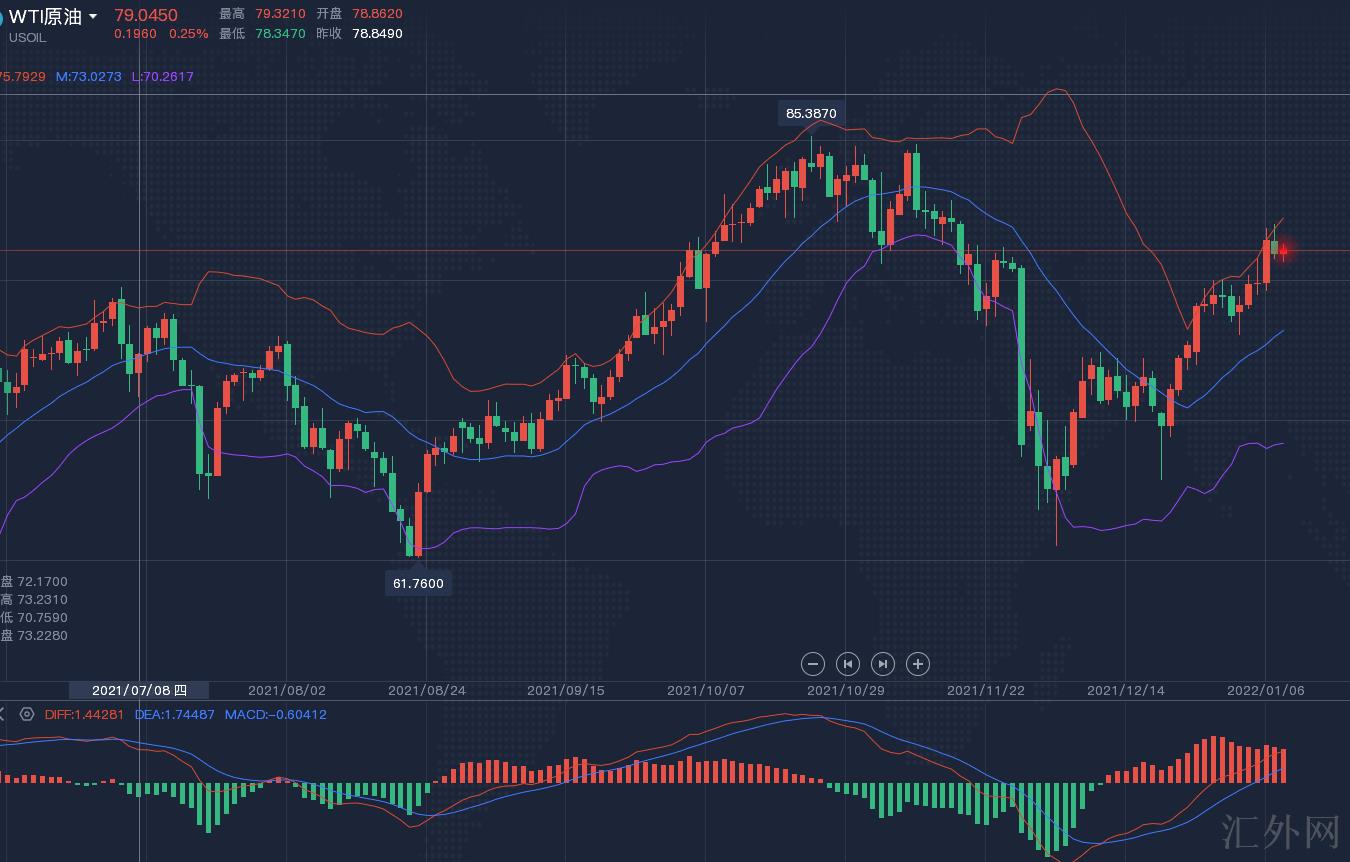Image resolution: width=1350 pixels, height=862 pixels.
Task: Click the highlighted 2021/07/08 crosshair date
Action: click(x=139, y=690)
